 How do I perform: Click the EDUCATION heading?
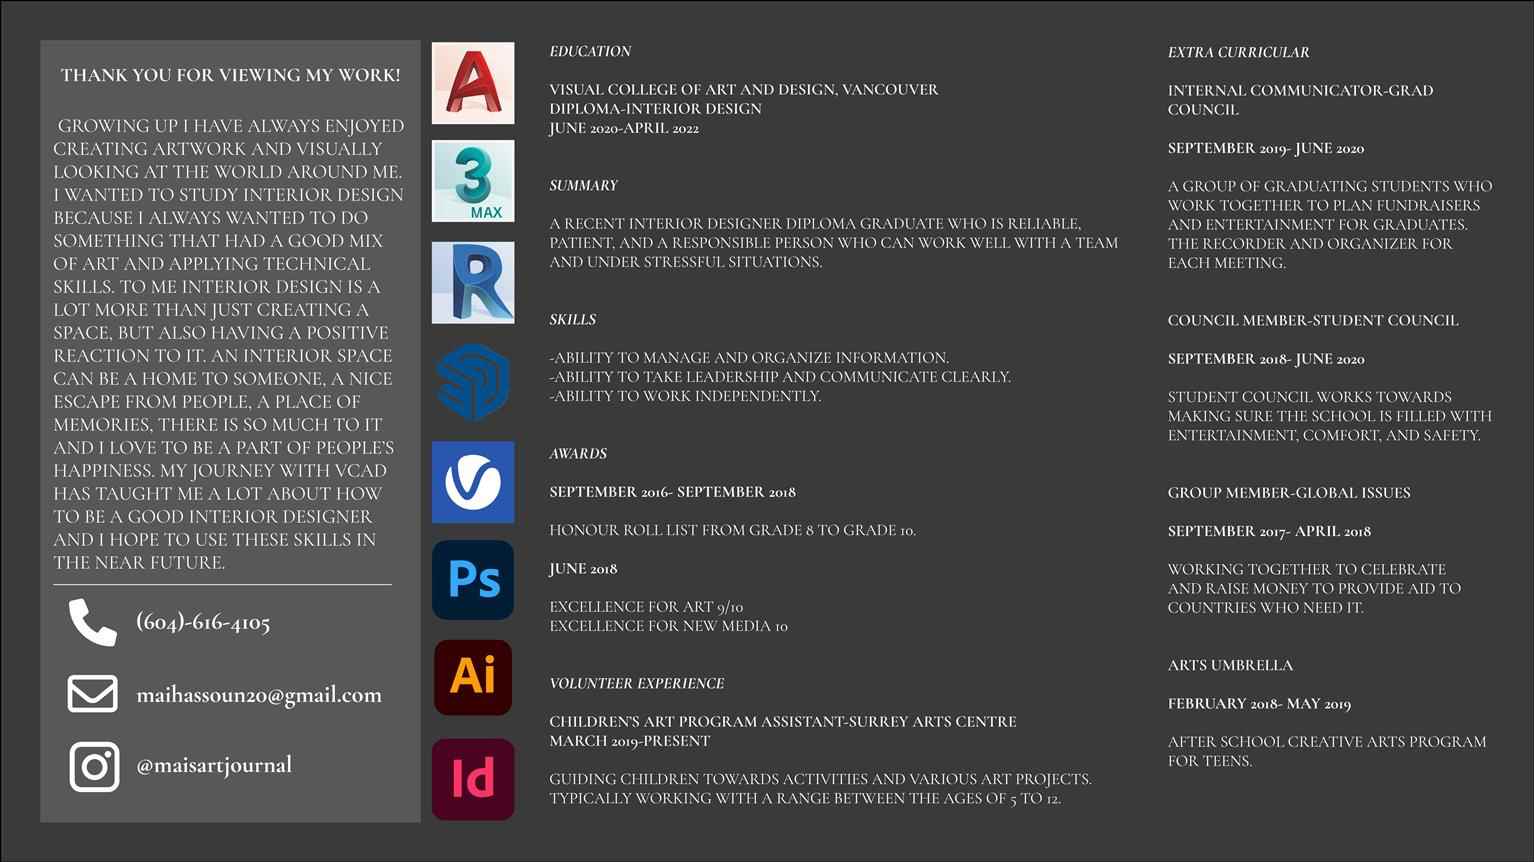coord(590,51)
